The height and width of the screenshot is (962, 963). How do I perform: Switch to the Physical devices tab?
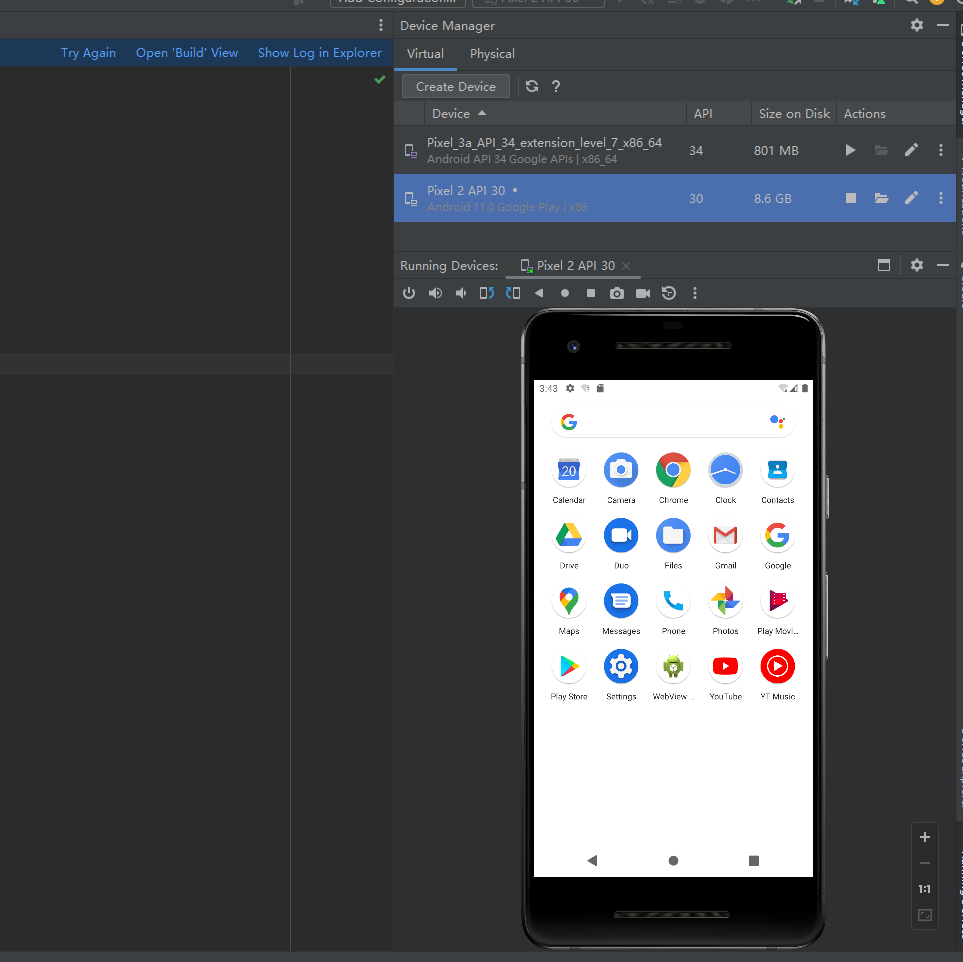click(491, 54)
